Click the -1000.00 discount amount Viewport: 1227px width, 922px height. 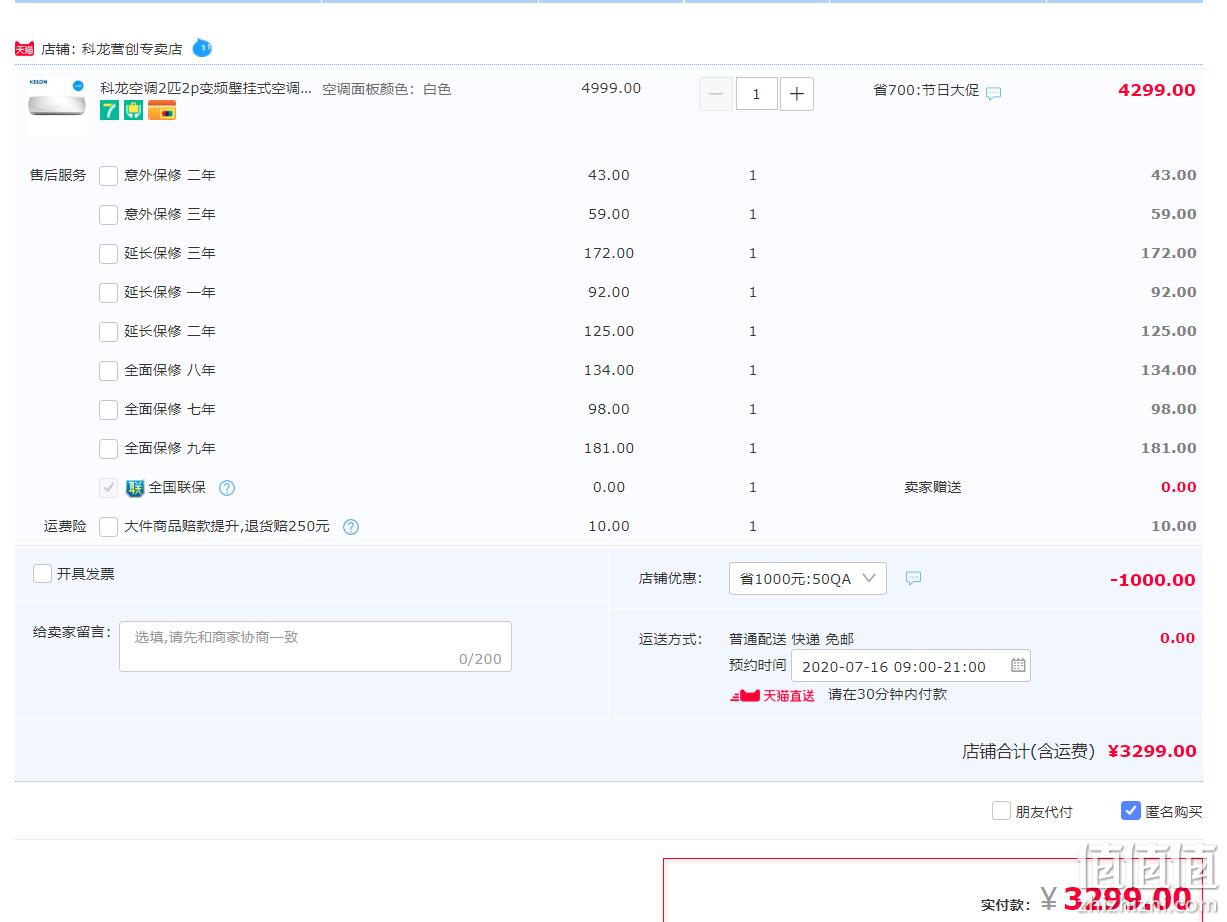click(1153, 580)
